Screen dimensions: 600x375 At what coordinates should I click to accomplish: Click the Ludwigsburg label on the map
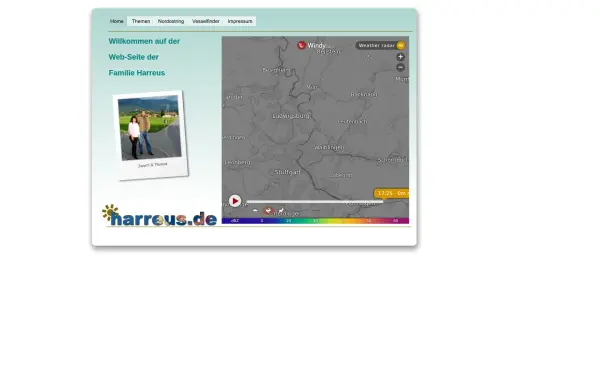[291, 116]
